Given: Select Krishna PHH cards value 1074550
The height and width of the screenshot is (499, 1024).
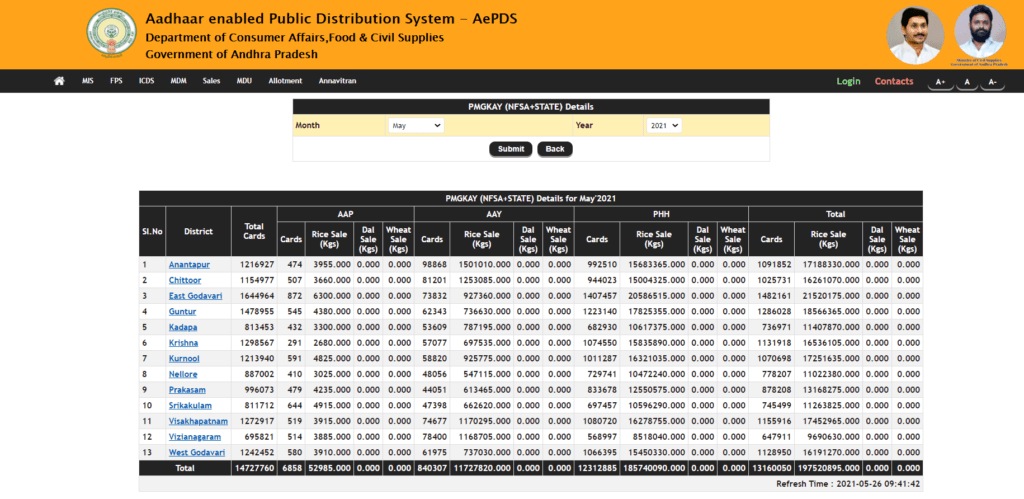Looking at the screenshot, I should [600, 343].
